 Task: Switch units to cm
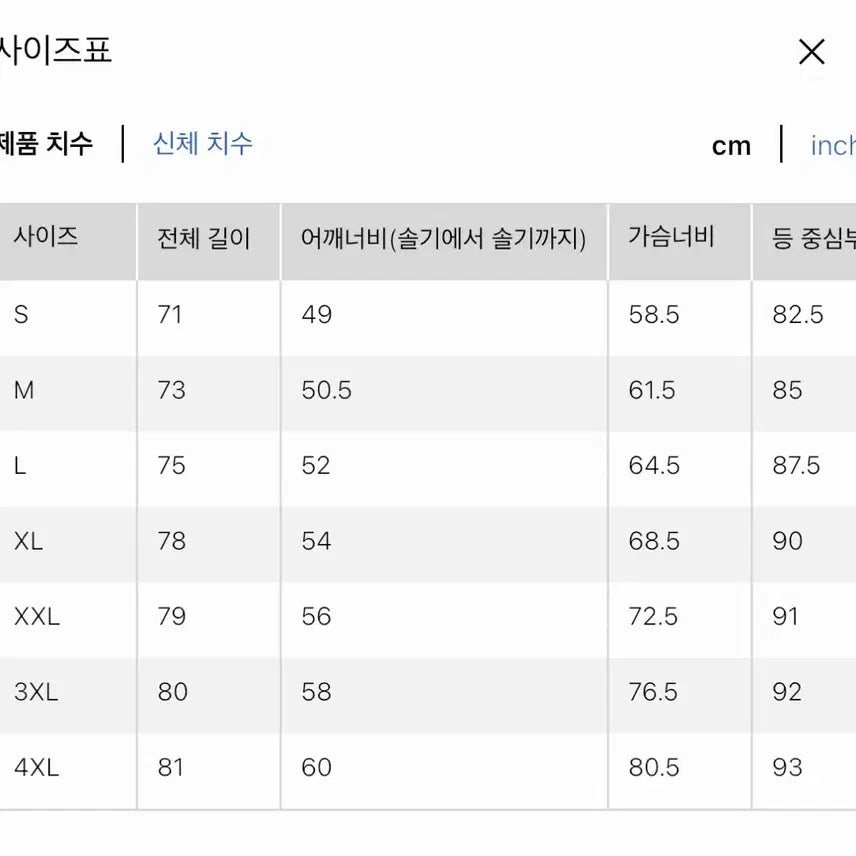pyautogui.click(x=731, y=146)
